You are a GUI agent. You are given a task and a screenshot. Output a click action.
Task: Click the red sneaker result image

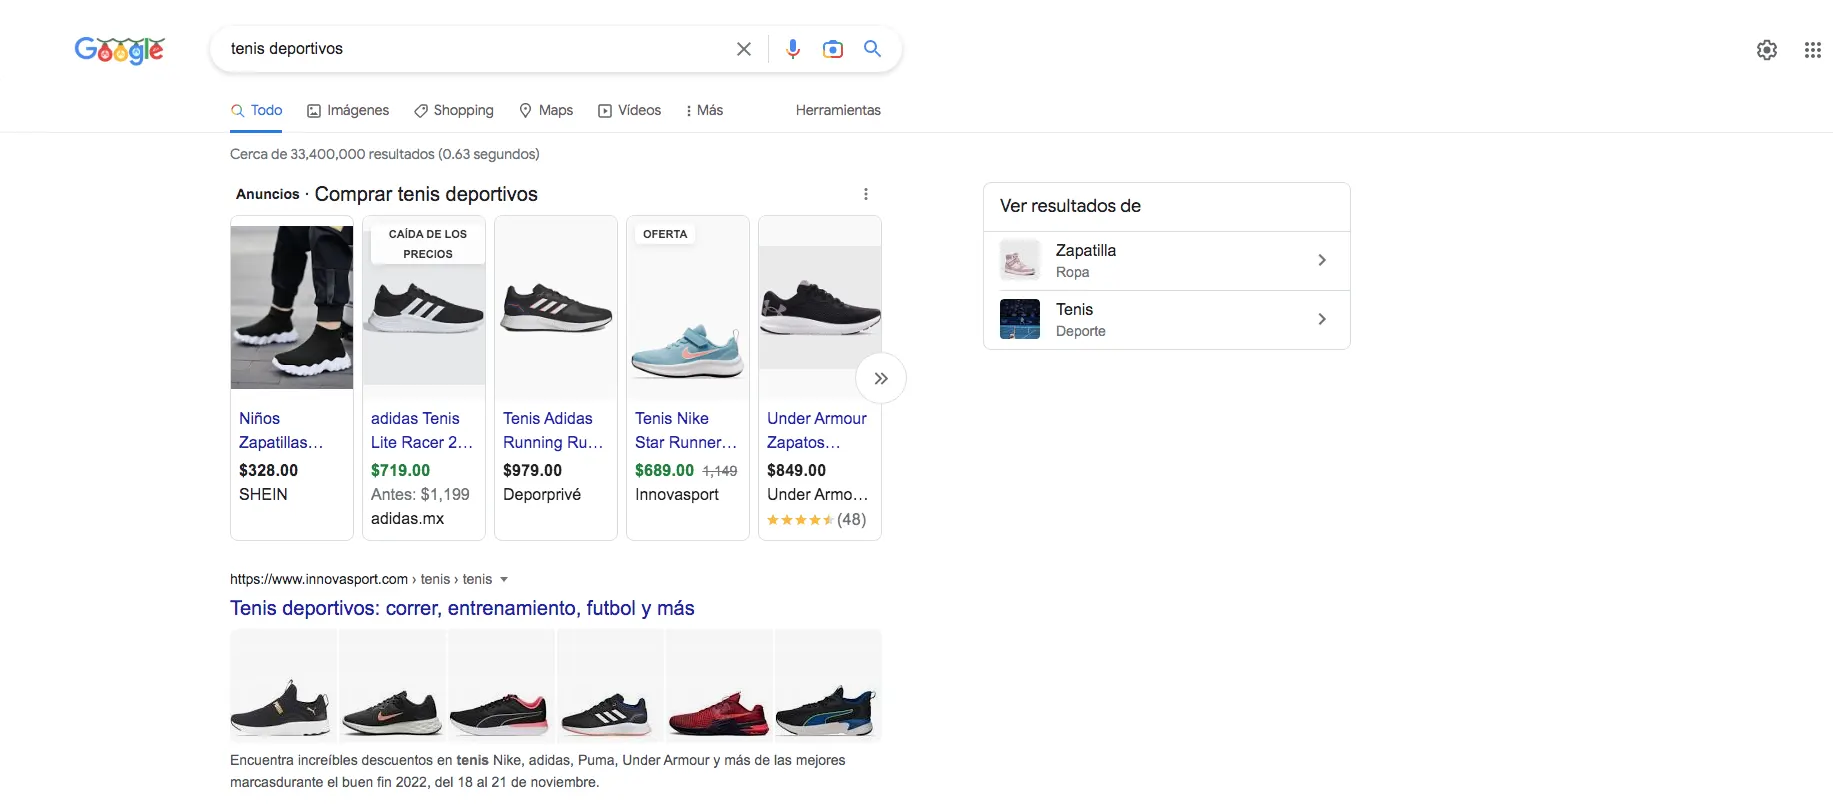pos(719,686)
